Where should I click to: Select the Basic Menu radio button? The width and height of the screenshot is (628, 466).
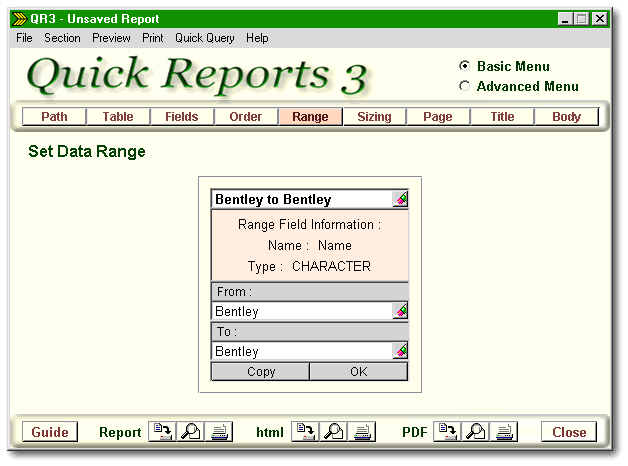pos(465,66)
